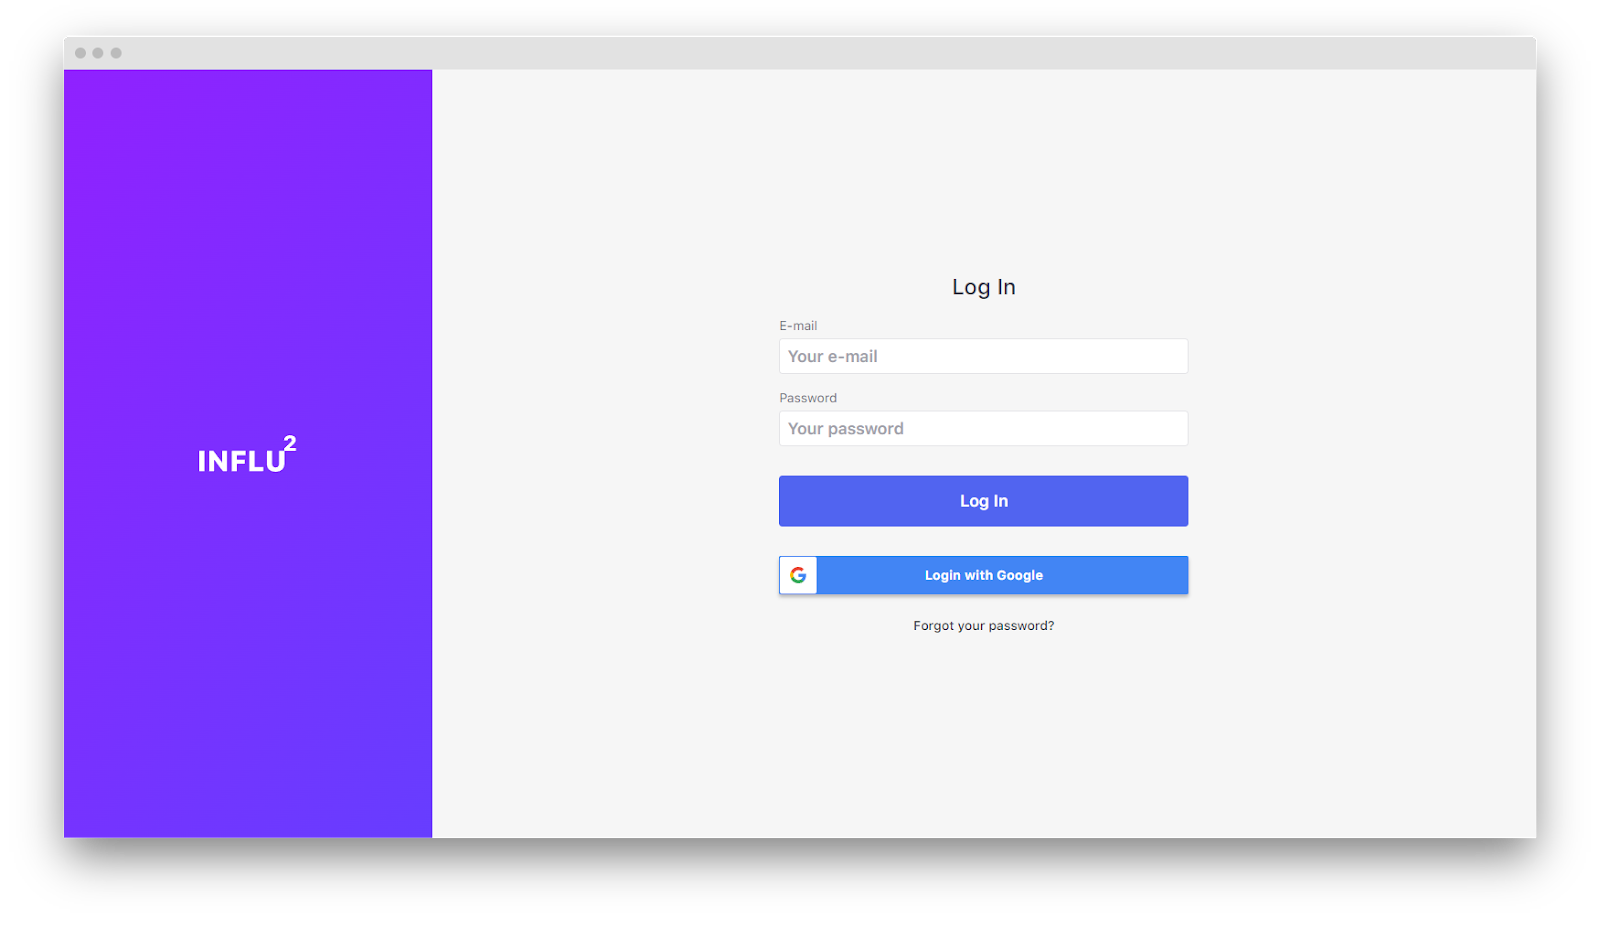Click the word "Forgot" in the password link
This screenshot has height=929, width=1600.
click(x=934, y=626)
